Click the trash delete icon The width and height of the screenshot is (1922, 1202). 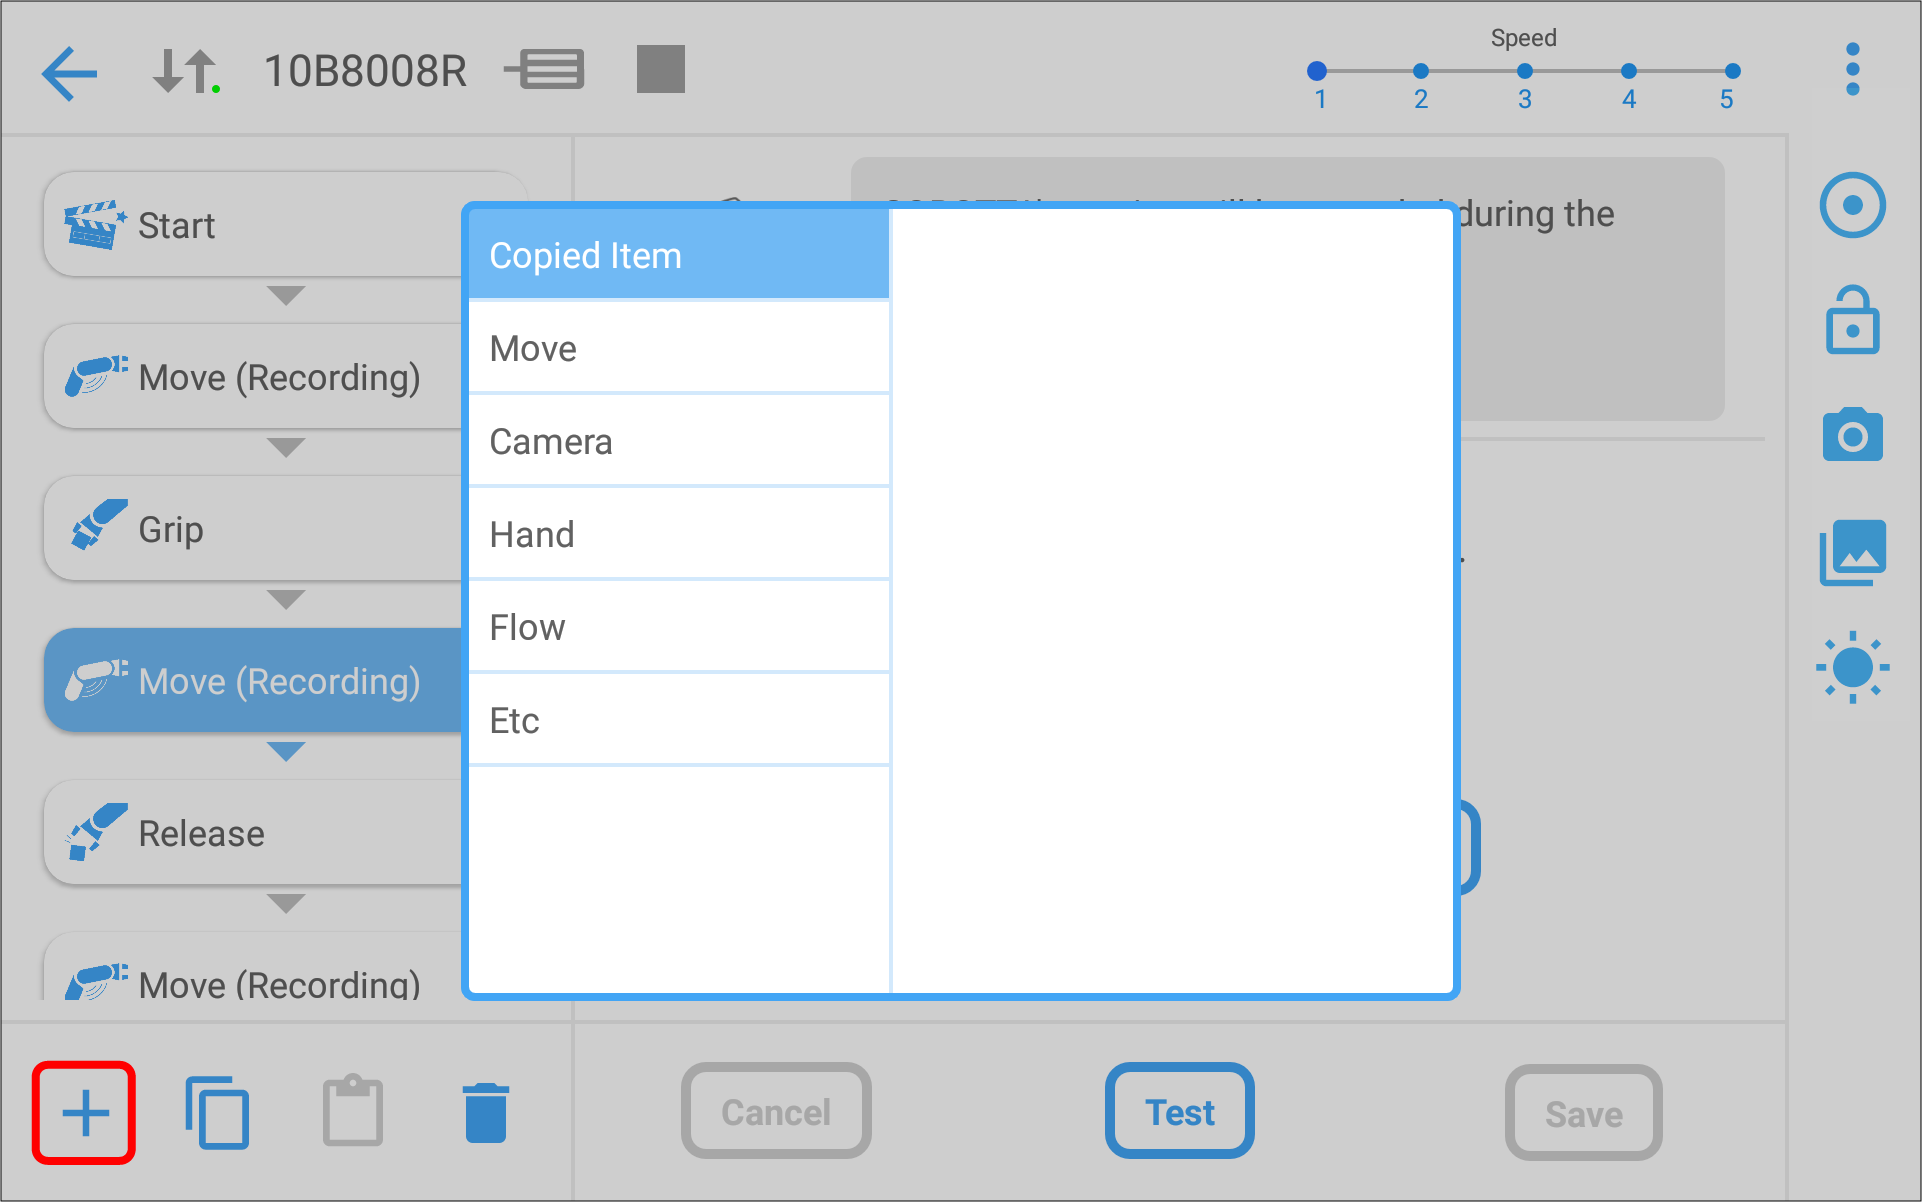486,1113
